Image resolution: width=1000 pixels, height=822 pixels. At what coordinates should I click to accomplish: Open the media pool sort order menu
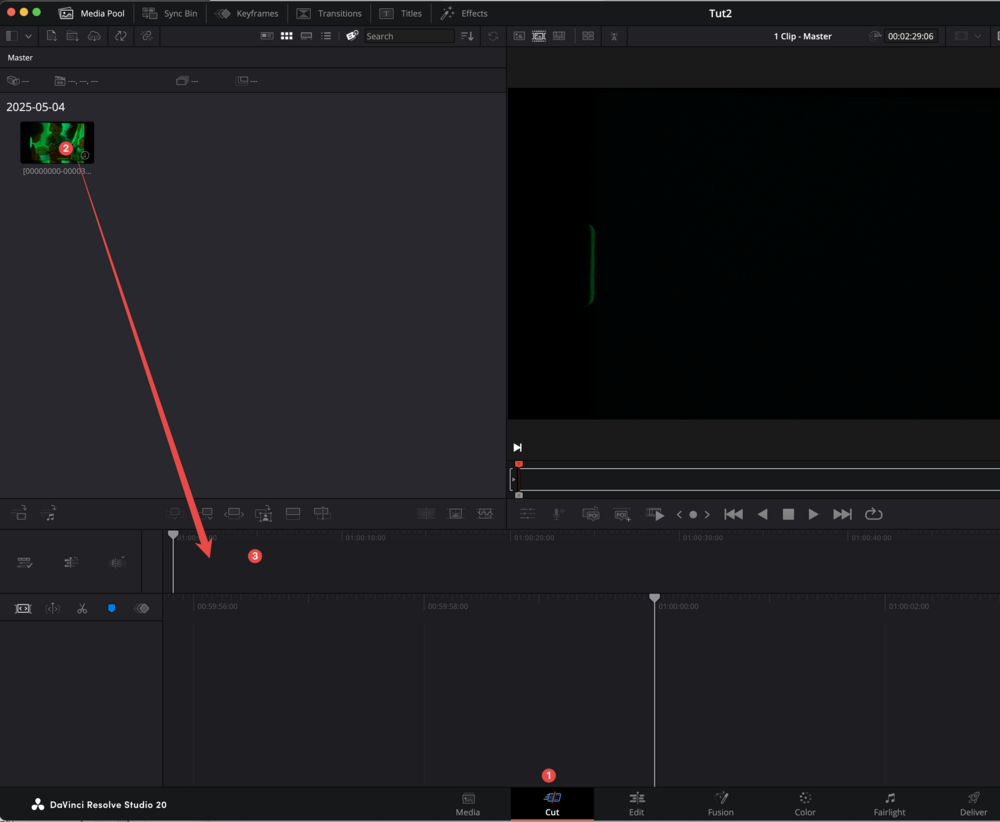[467, 36]
